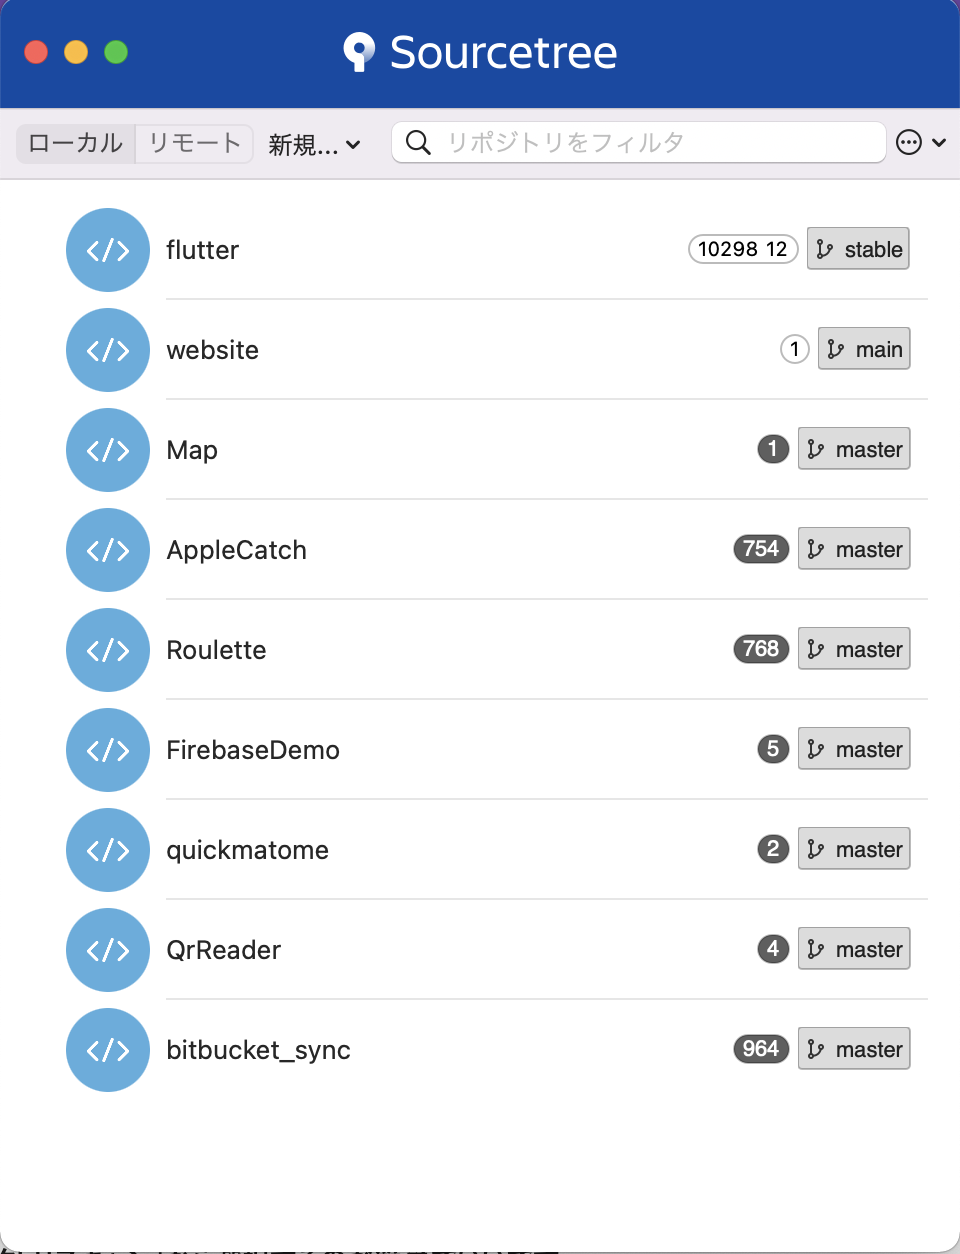Select the FirebaseDemo repository icon
This screenshot has height=1254, width=960.
click(x=107, y=750)
